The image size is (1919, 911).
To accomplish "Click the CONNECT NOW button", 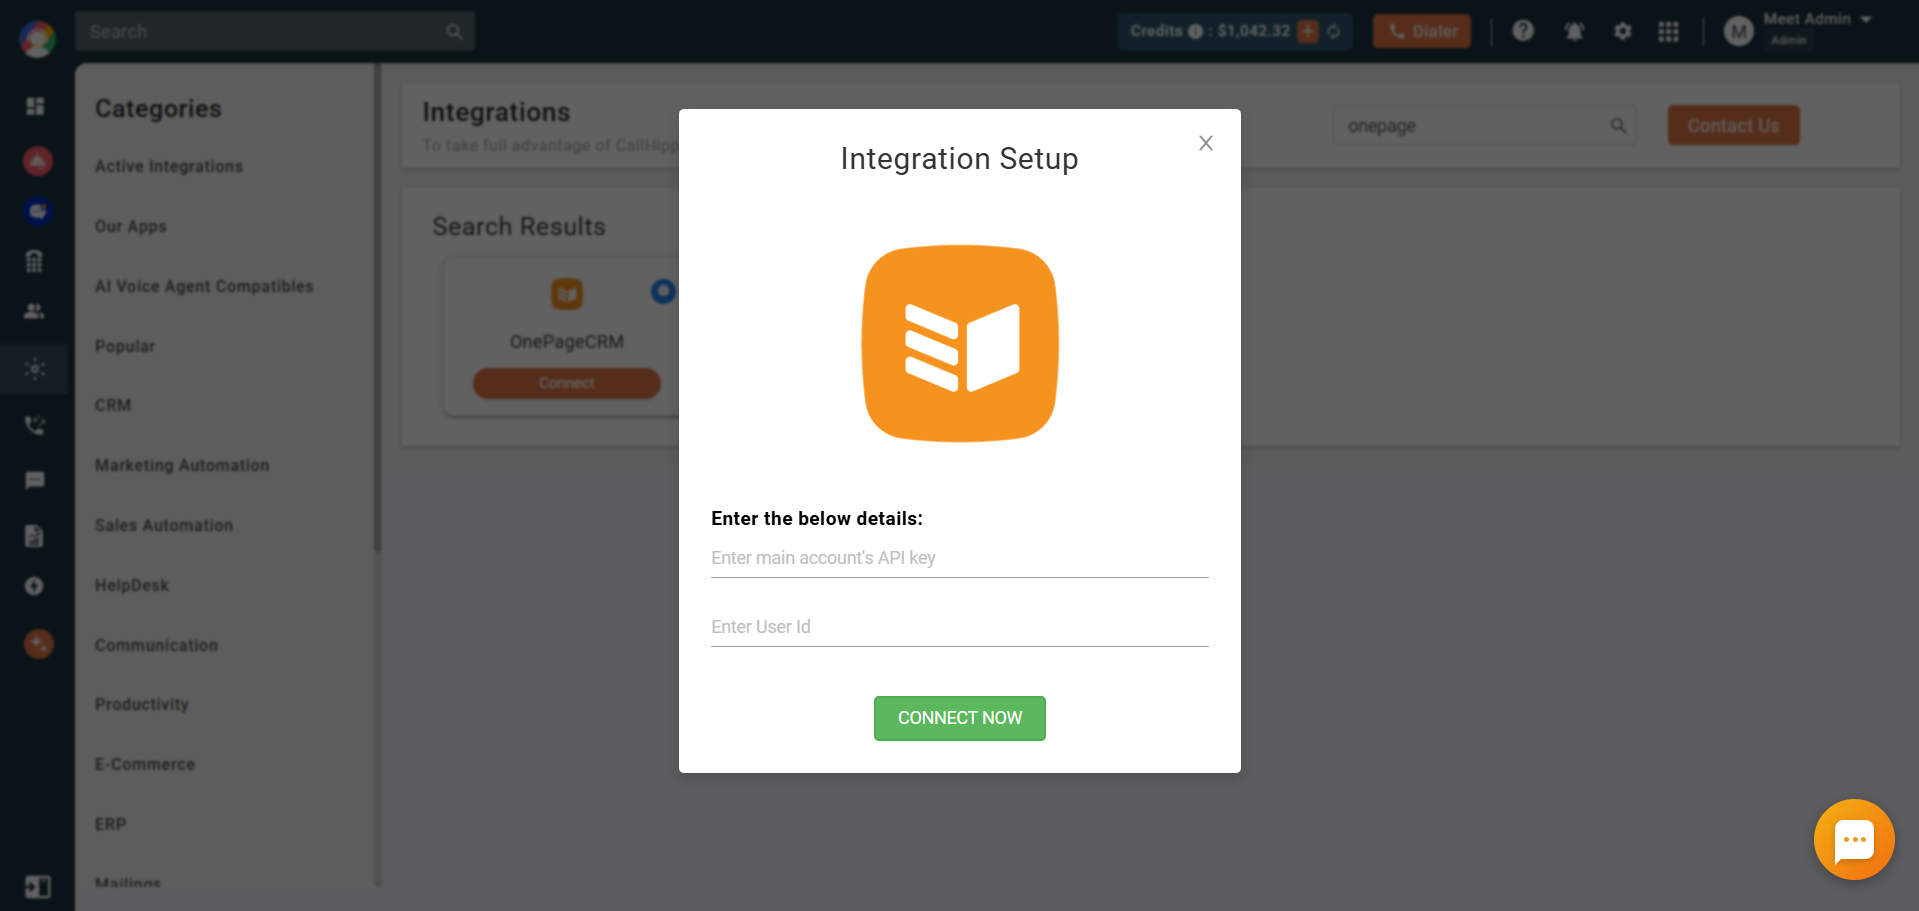I will pyautogui.click(x=959, y=718).
